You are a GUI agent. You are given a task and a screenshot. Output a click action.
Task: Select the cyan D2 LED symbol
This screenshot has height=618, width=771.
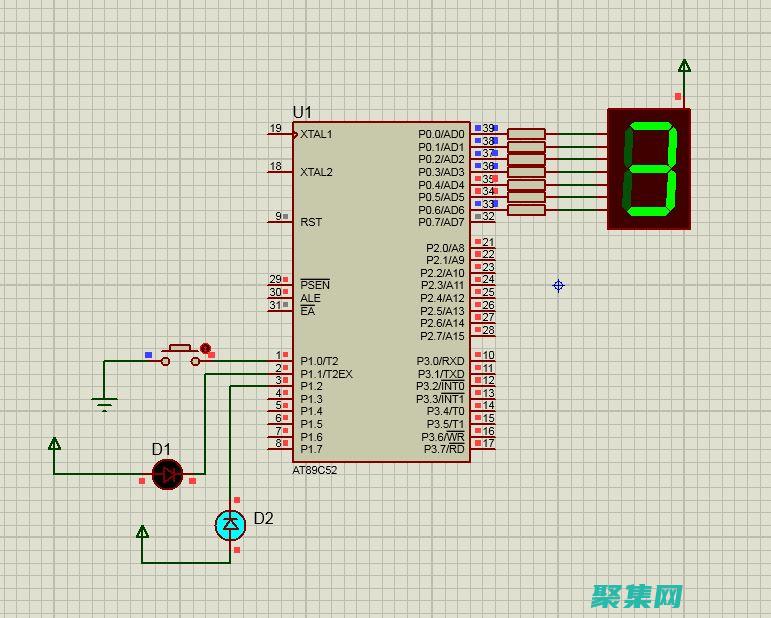coord(231,524)
